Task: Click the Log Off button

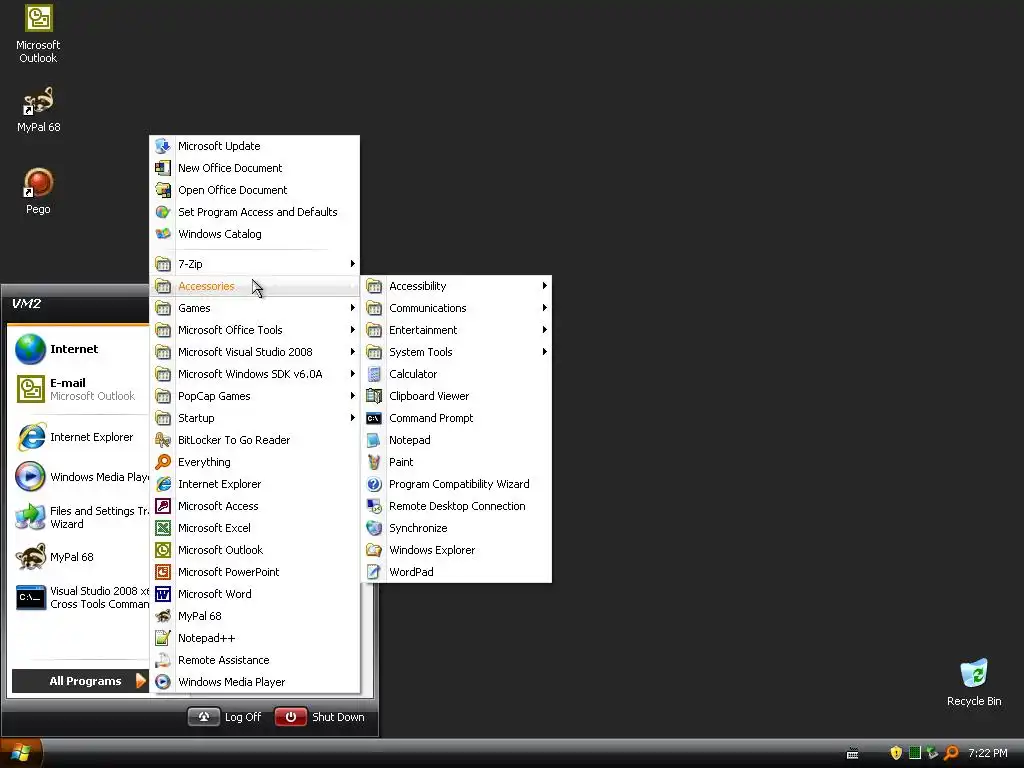Action: 225,717
